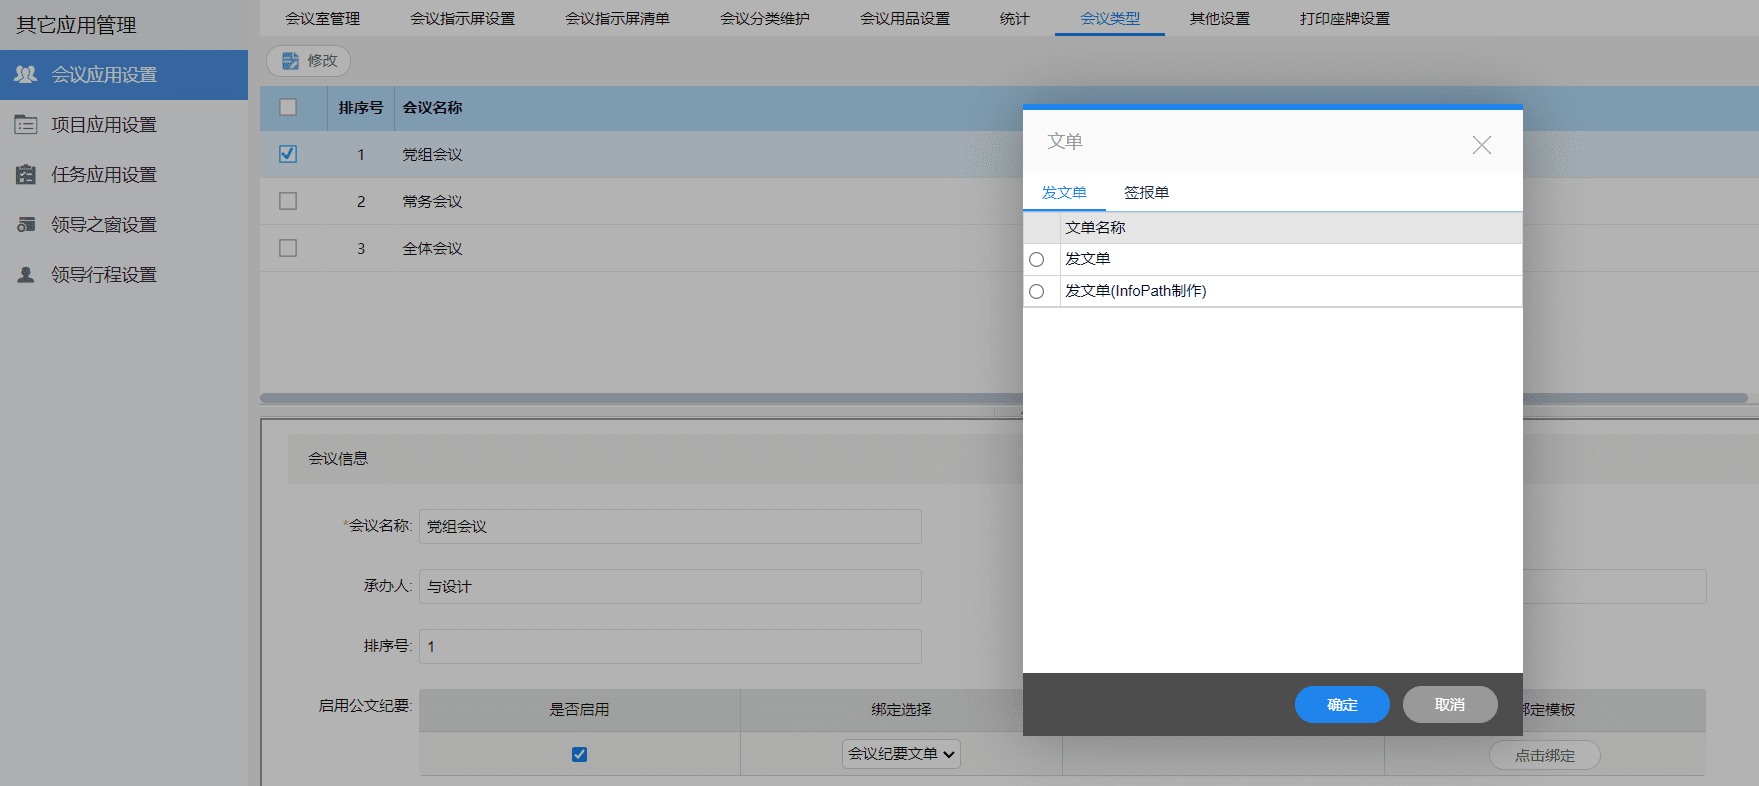Select the 发文单 radio button
This screenshot has height=786, width=1759.
pos(1037,260)
